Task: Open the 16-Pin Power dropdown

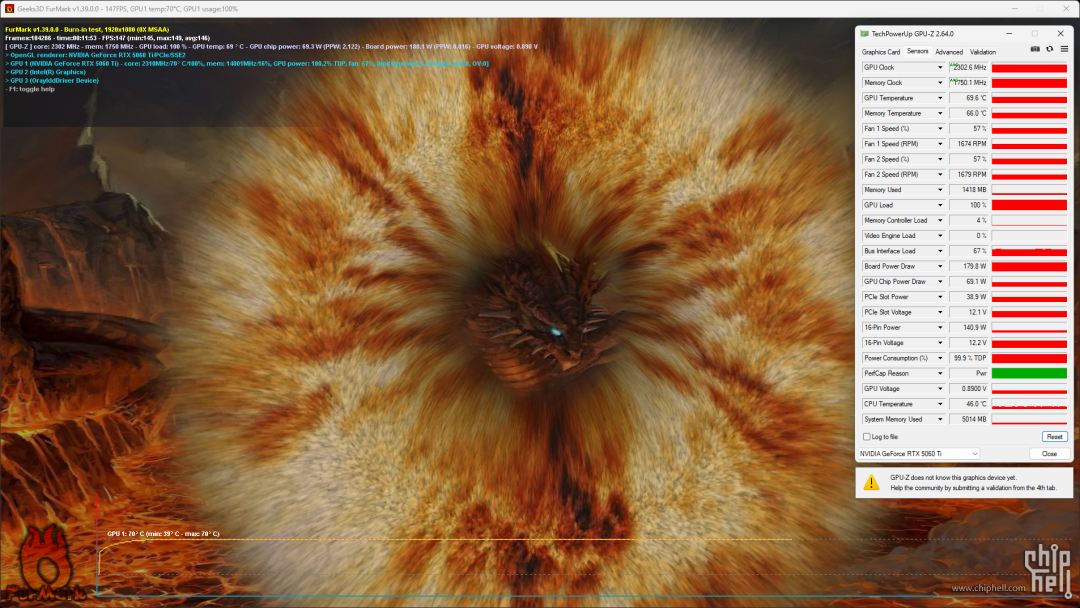Action: [x=939, y=328]
